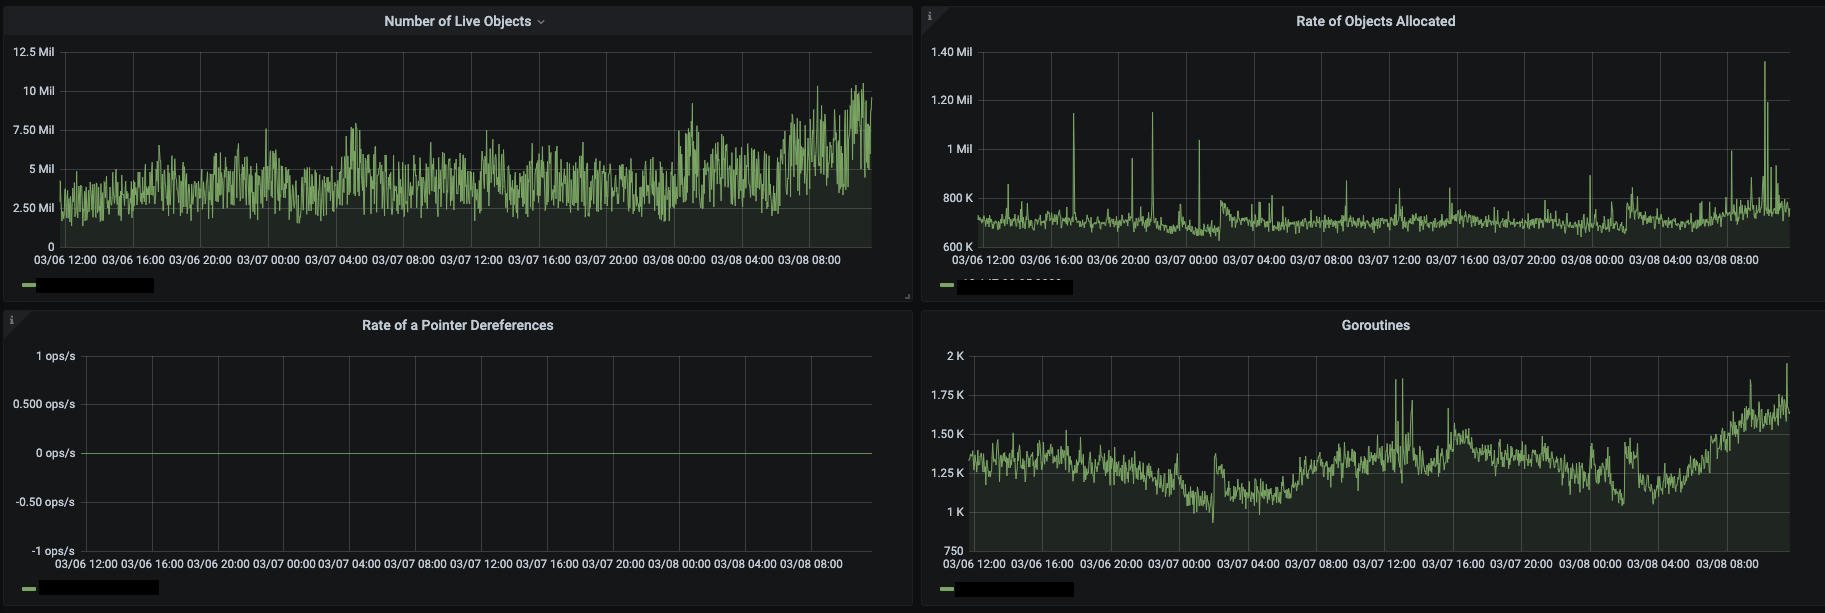The image size is (1825, 613).
Task: Click the Rate of Objects Allocated panel title
Action: [x=1375, y=21]
